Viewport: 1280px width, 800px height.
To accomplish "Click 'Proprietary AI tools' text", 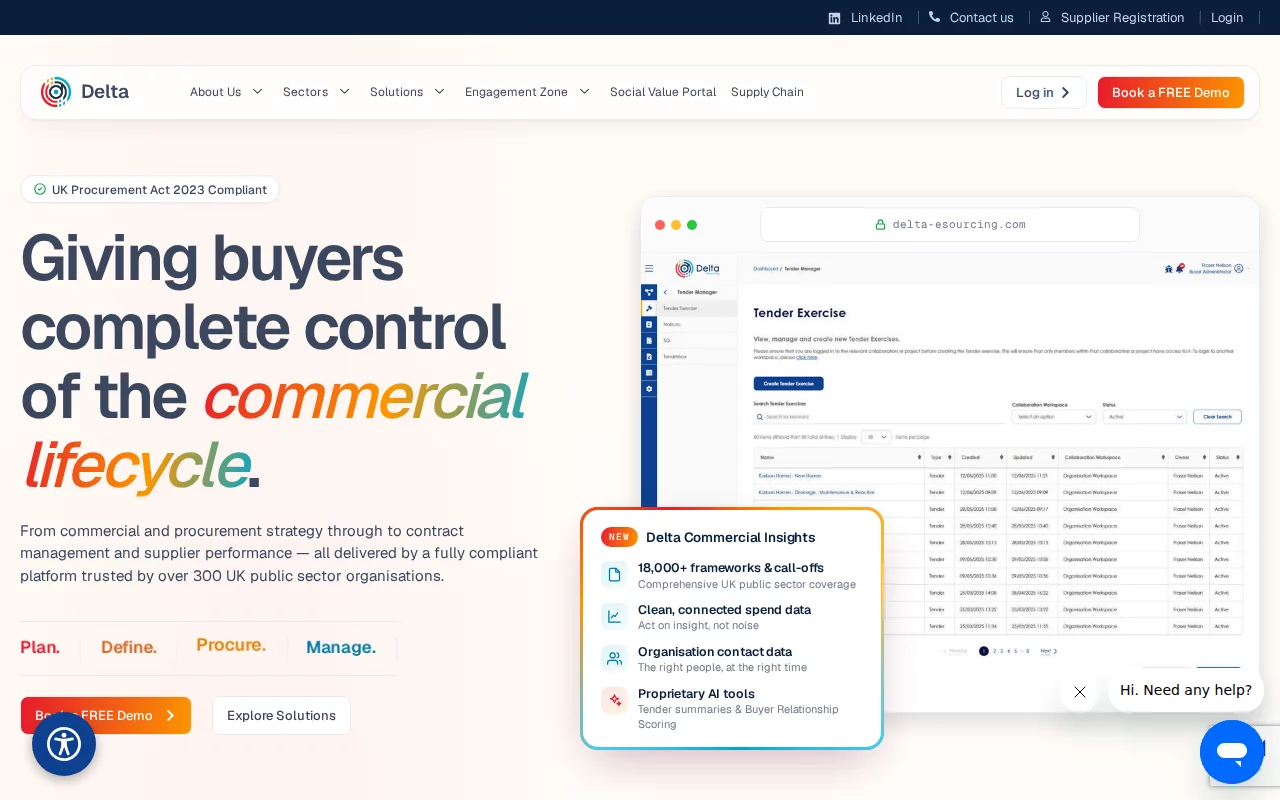I will (x=696, y=693).
